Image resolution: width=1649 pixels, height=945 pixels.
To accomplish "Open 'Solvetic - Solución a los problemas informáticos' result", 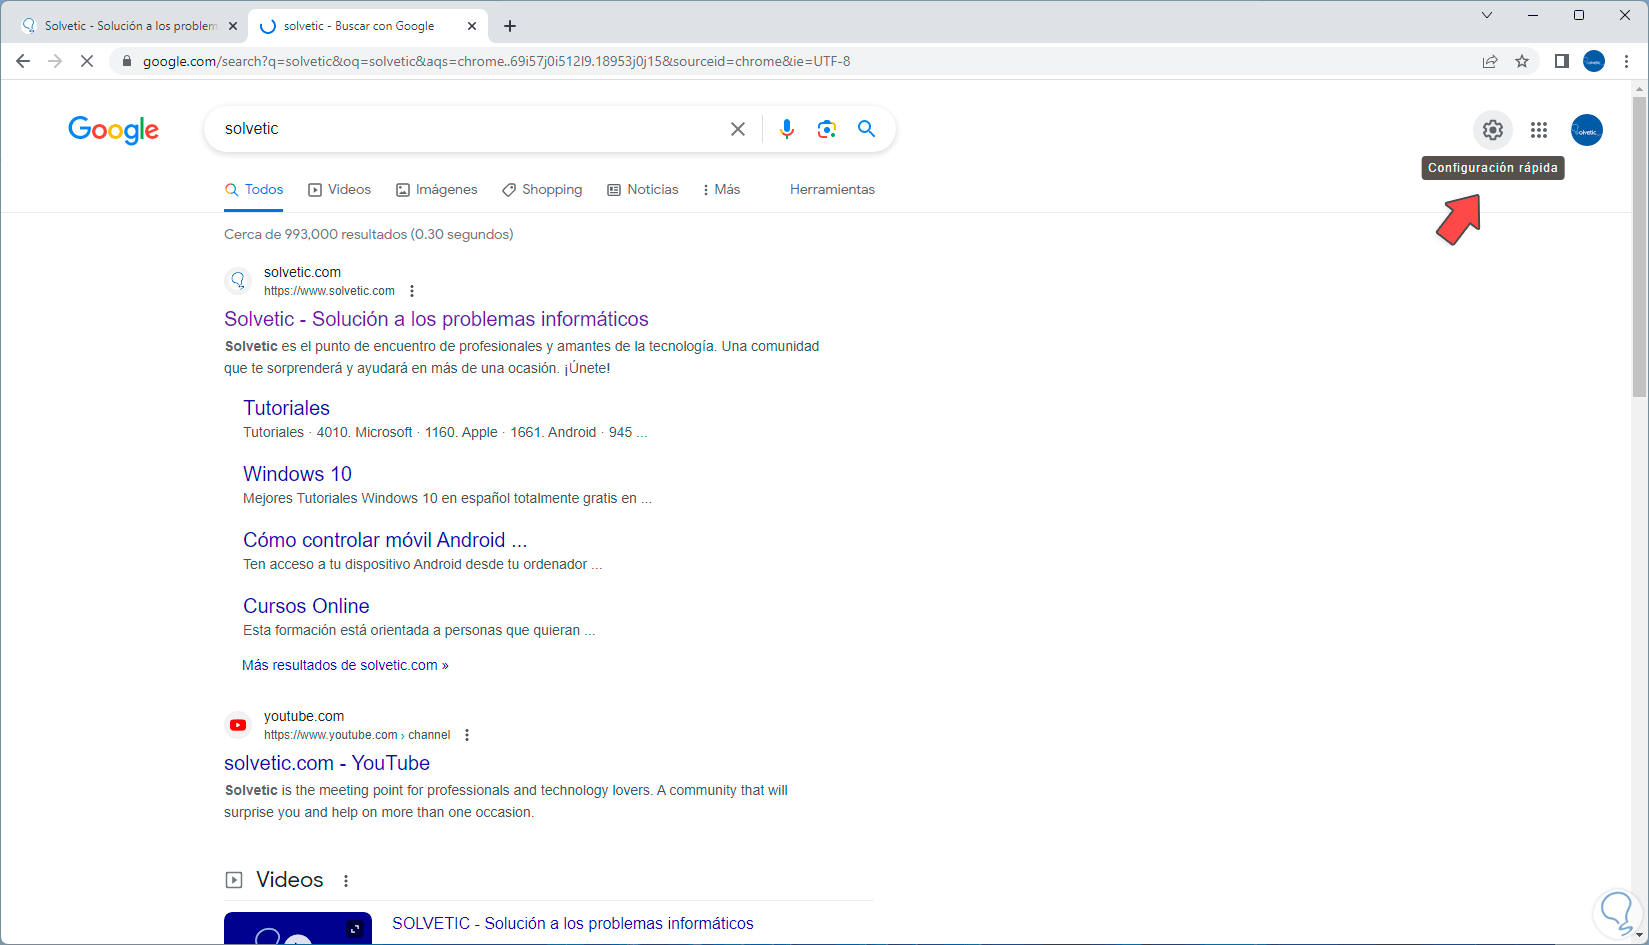I will (436, 319).
